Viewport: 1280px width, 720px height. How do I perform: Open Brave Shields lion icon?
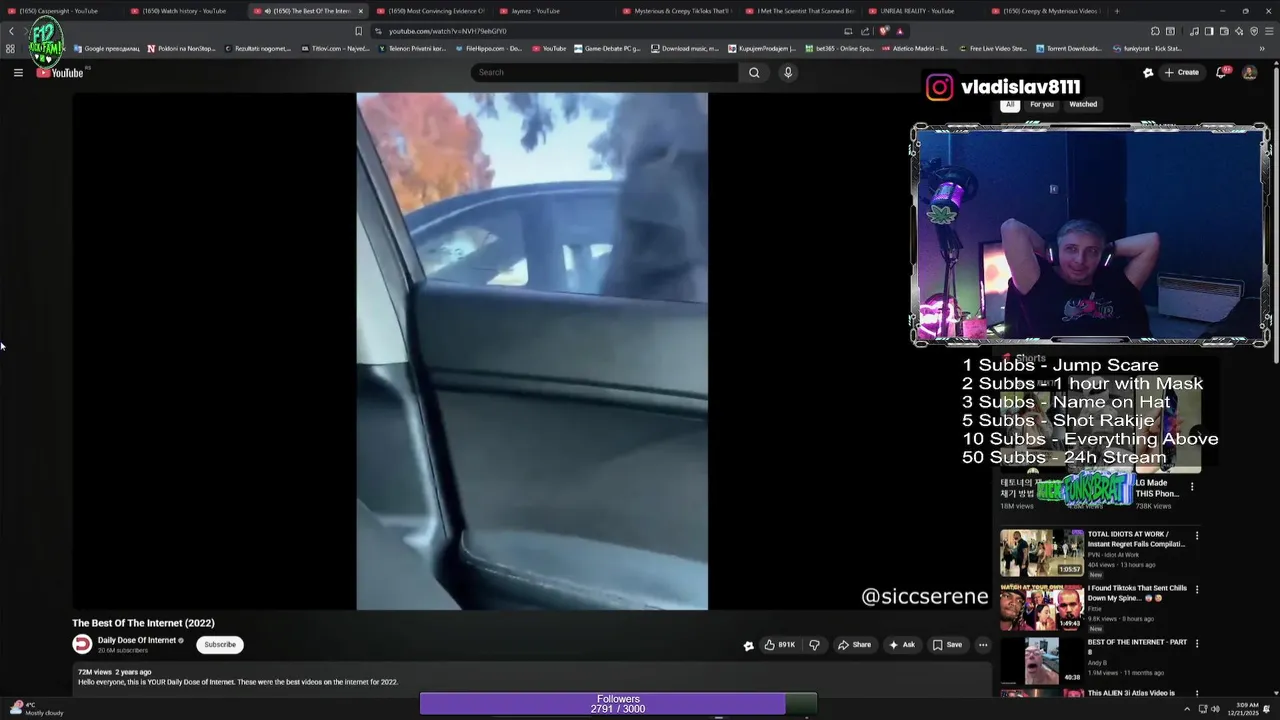[x=884, y=31]
